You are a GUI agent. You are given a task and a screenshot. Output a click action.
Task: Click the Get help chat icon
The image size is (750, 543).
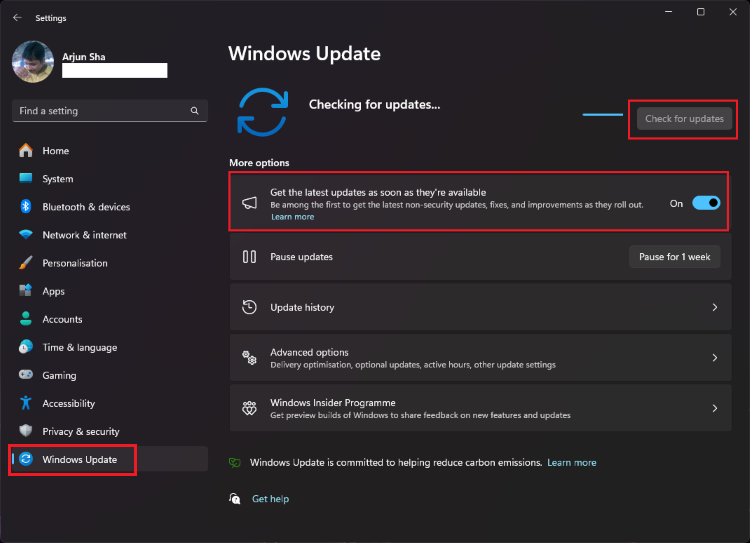[235, 499]
